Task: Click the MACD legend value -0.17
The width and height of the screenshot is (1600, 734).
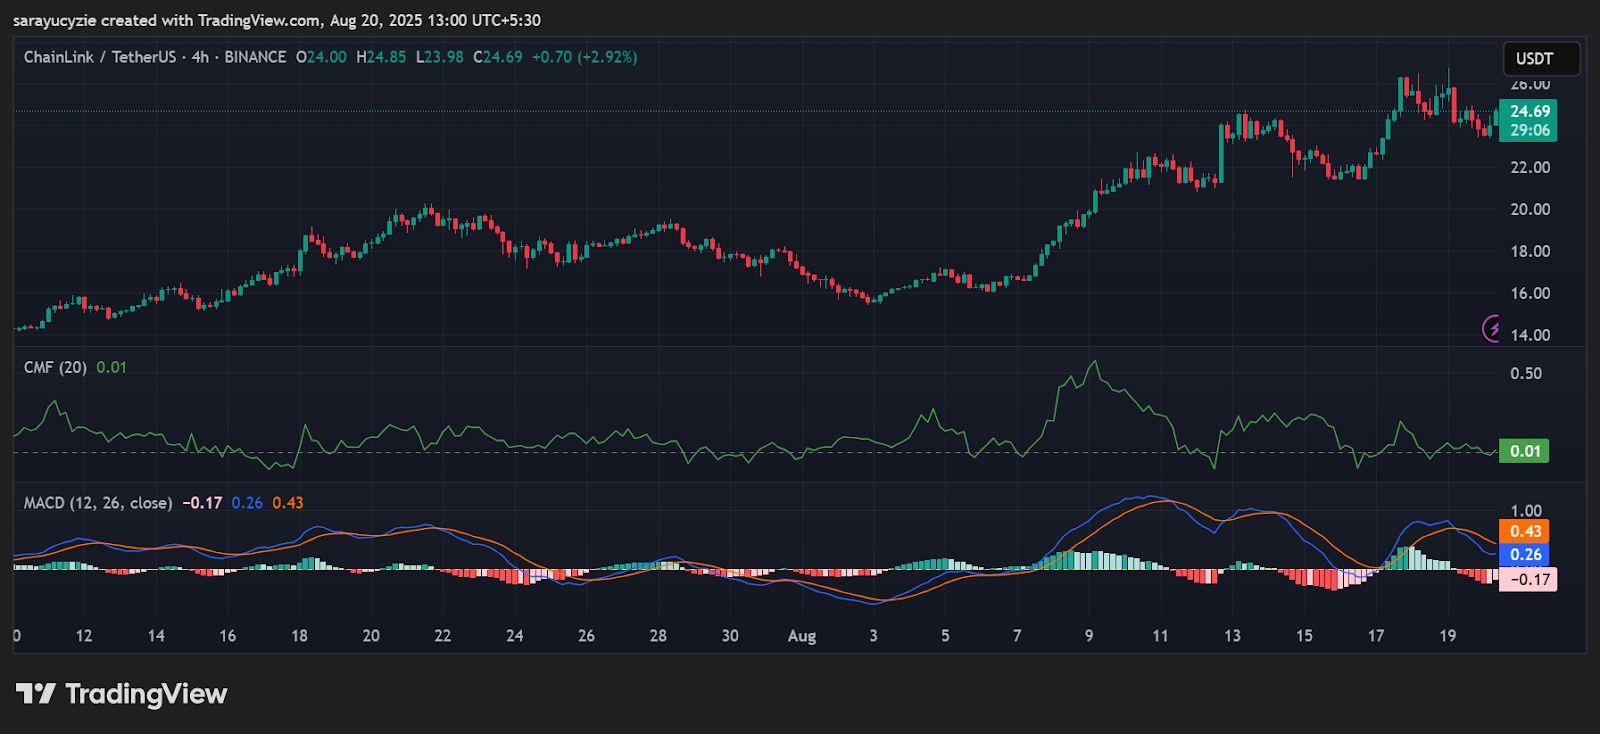Action: 202,503
